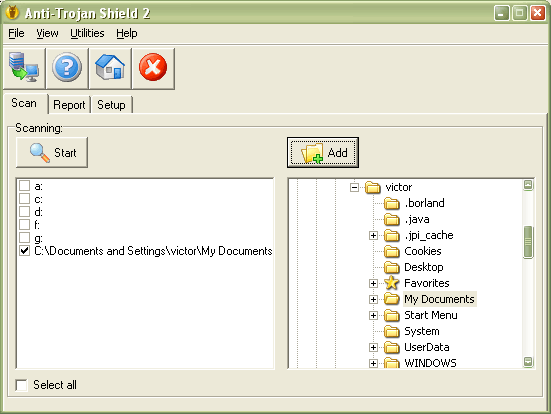The height and width of the screenshot is (414, 551).
Task: Select the System tree label
Action: 422,331
